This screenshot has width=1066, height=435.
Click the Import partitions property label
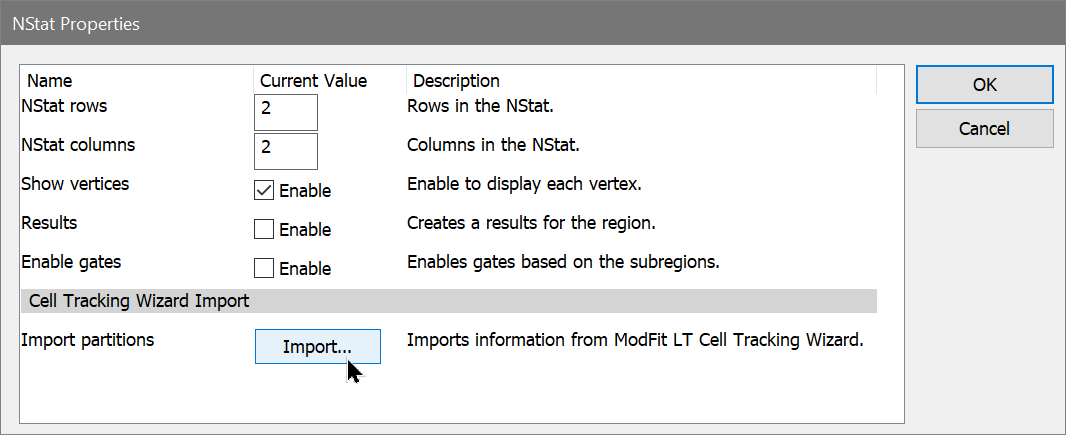[88, 339]
